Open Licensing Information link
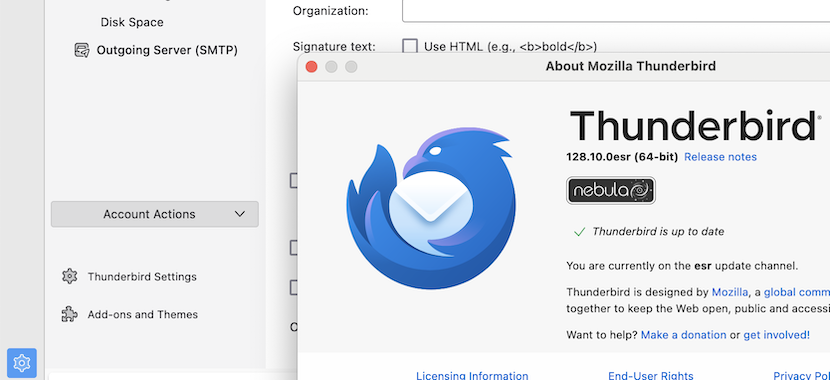Viewport: 830px width, 380px height. coord(472,375)
